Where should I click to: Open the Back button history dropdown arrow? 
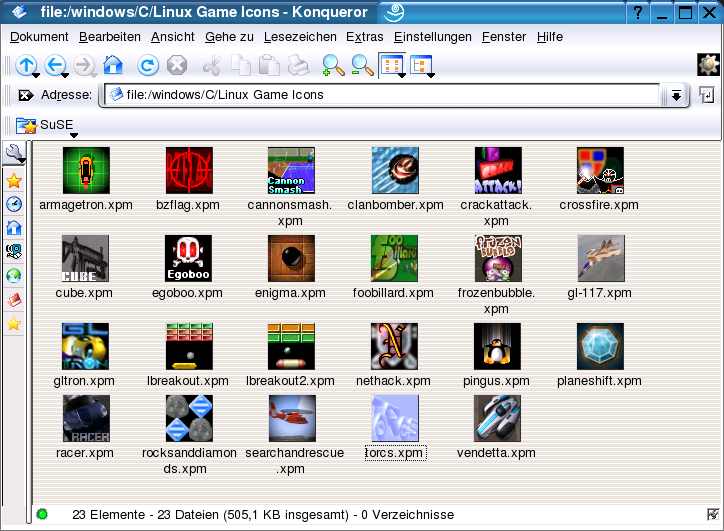65,75
